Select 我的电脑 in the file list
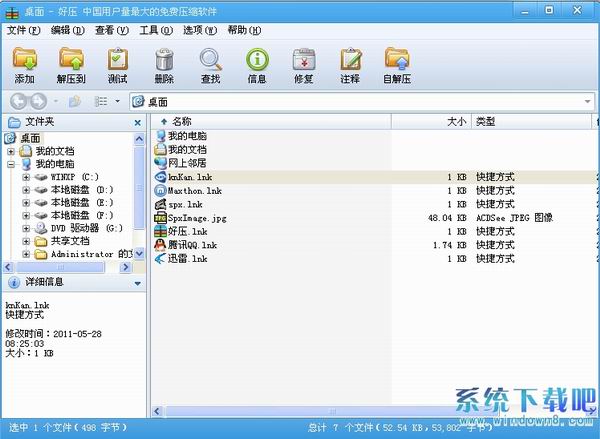600x439 pixels. point(187,136)
